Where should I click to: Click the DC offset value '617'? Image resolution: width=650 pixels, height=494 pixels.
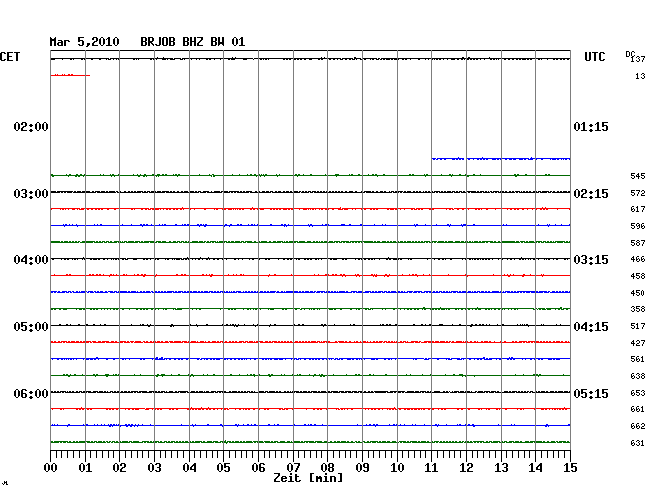(638, 209)
